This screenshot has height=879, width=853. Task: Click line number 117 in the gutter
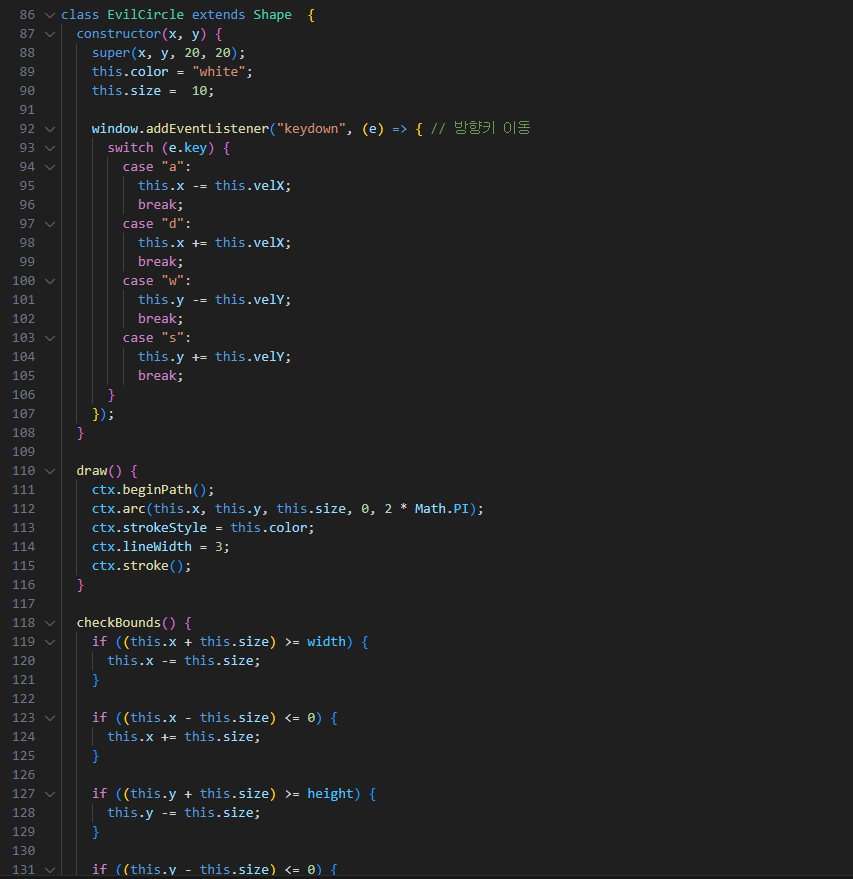point(24,604)
